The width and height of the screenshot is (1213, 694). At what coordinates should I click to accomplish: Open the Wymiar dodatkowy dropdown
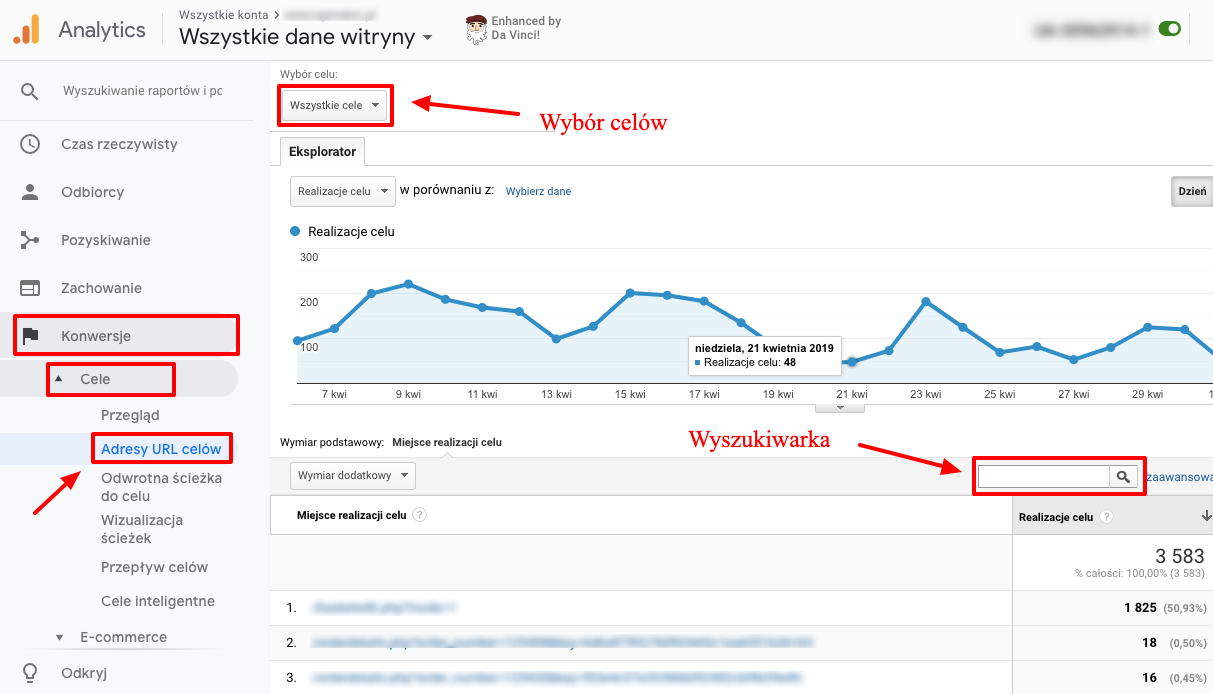[352, 476]
